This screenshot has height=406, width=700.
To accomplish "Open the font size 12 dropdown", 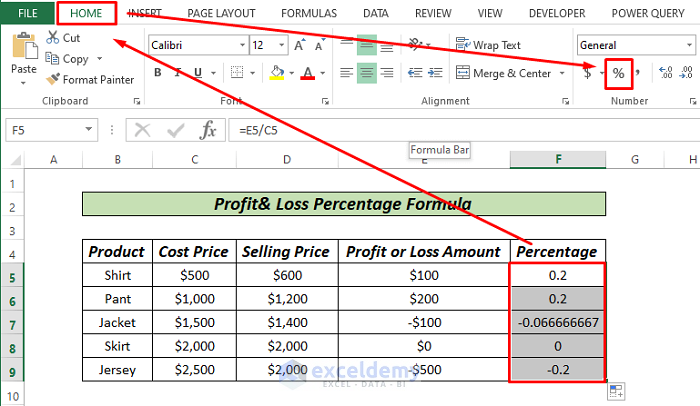I will tap(282, 45).
